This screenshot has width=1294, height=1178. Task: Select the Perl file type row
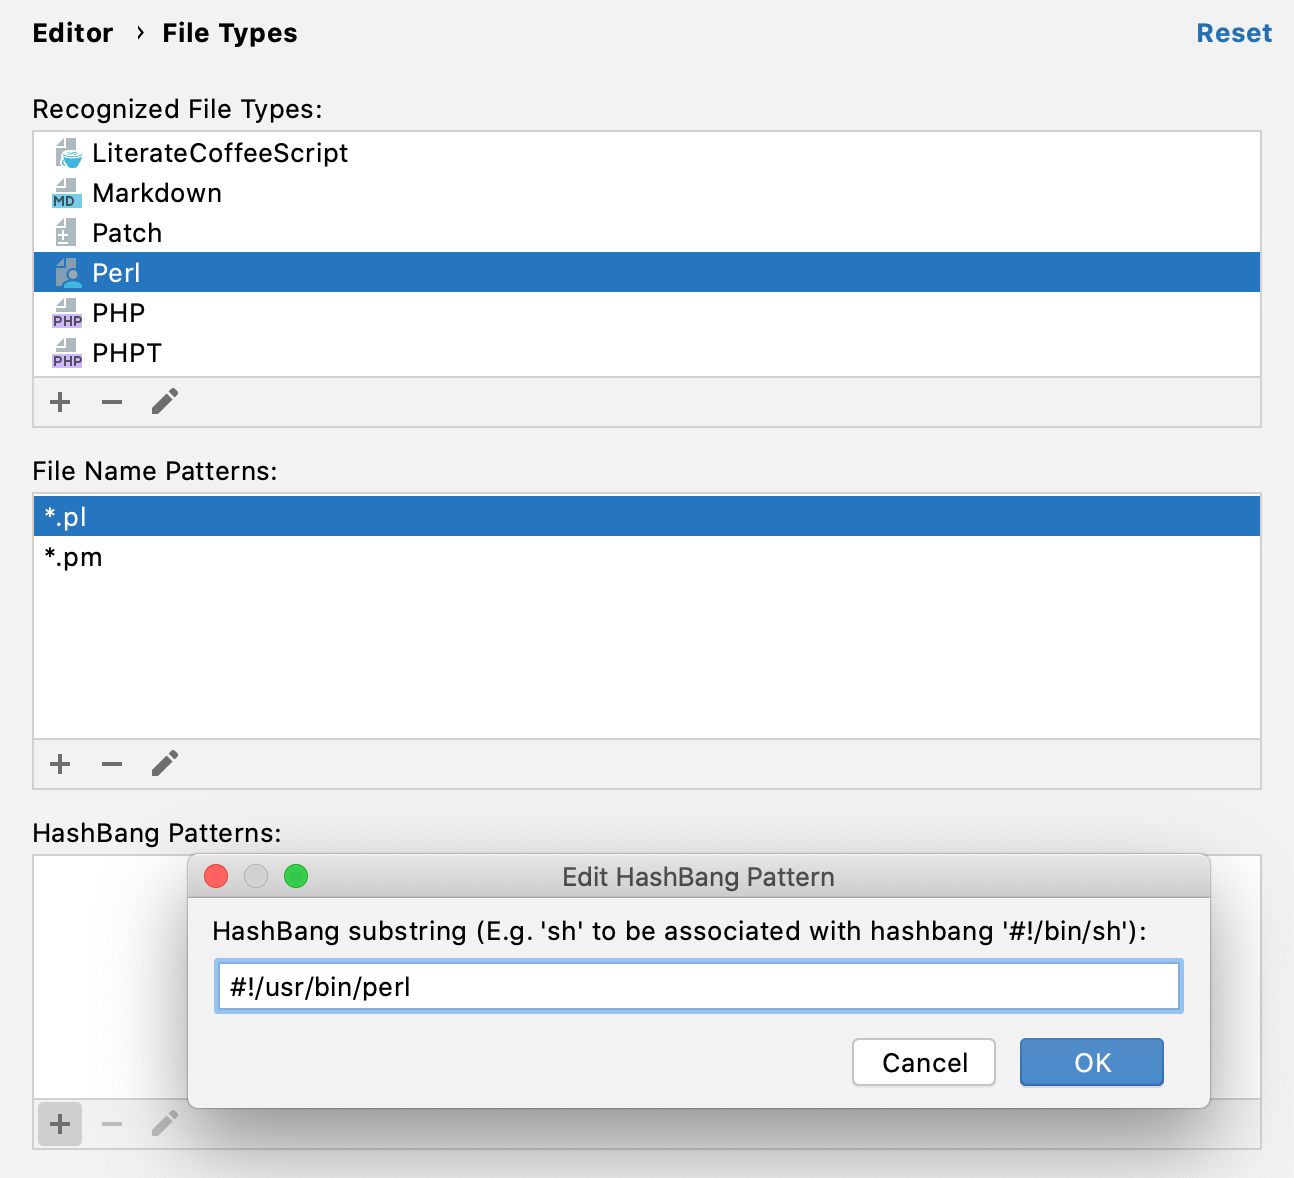[647, 273]
